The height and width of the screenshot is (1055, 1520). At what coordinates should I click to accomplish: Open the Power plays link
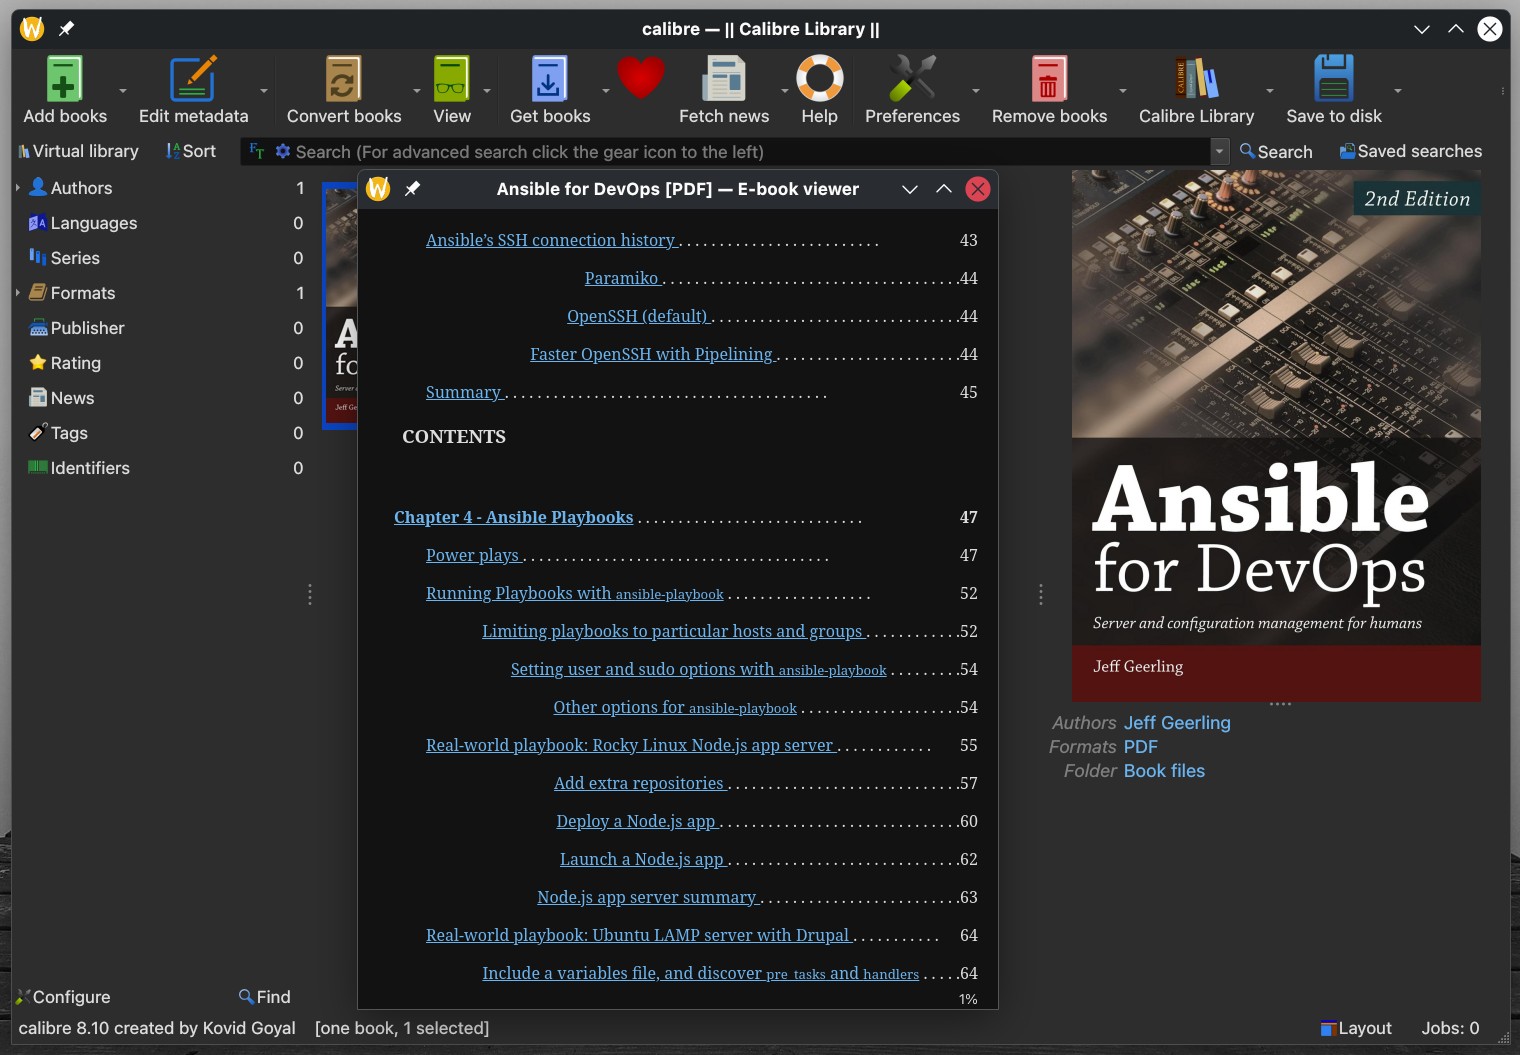472,555
